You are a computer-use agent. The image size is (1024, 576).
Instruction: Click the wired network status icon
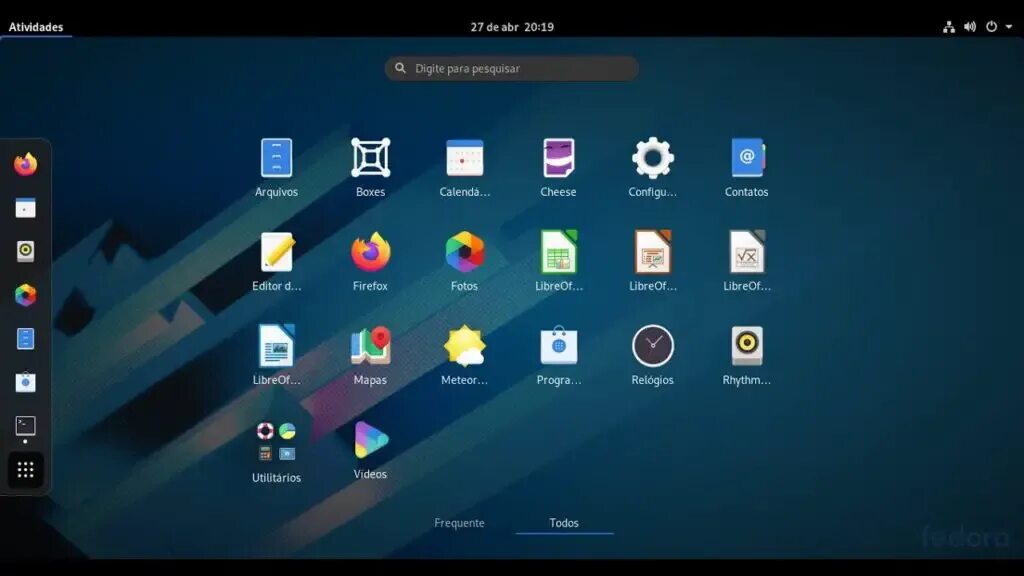(x=949, y=27)
